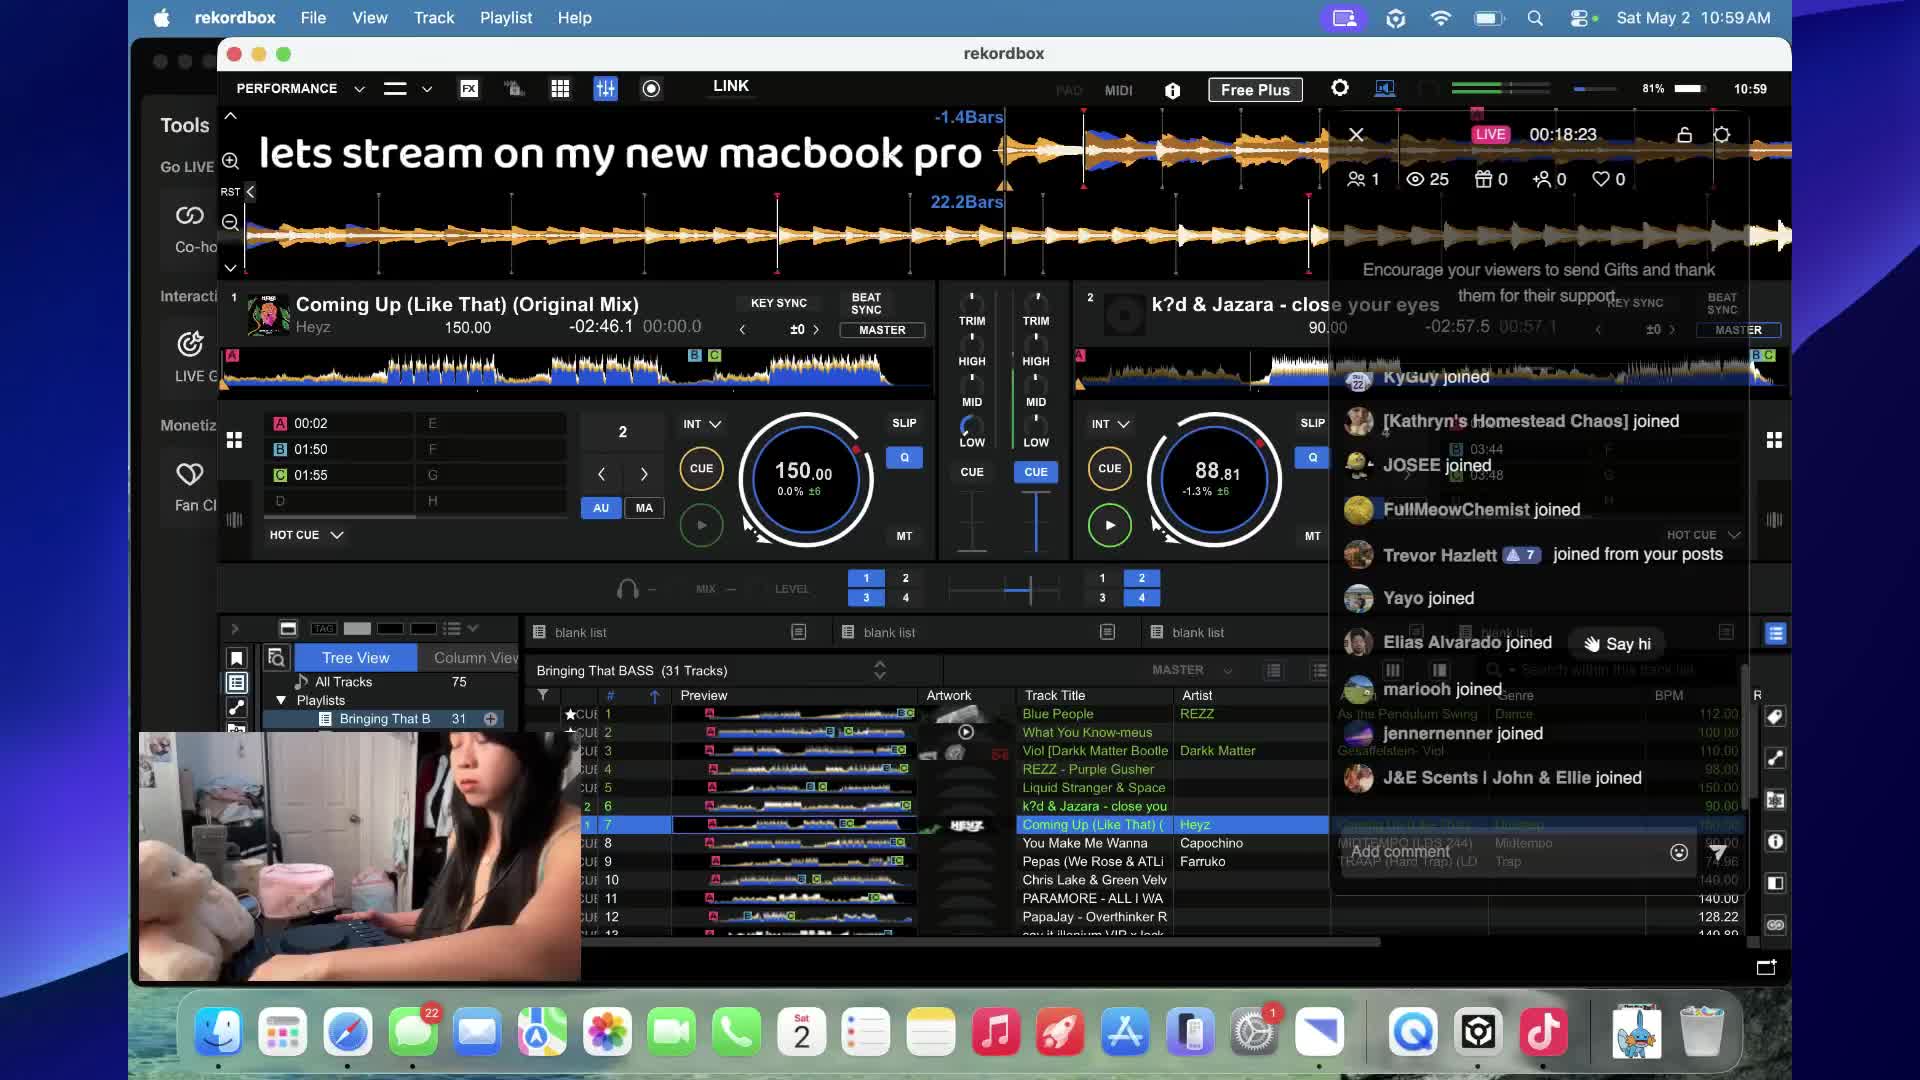Viewport: 1920px width, 1080px height.
Task: Open INT dropdown on deck 2
Action: point(1110,424)
